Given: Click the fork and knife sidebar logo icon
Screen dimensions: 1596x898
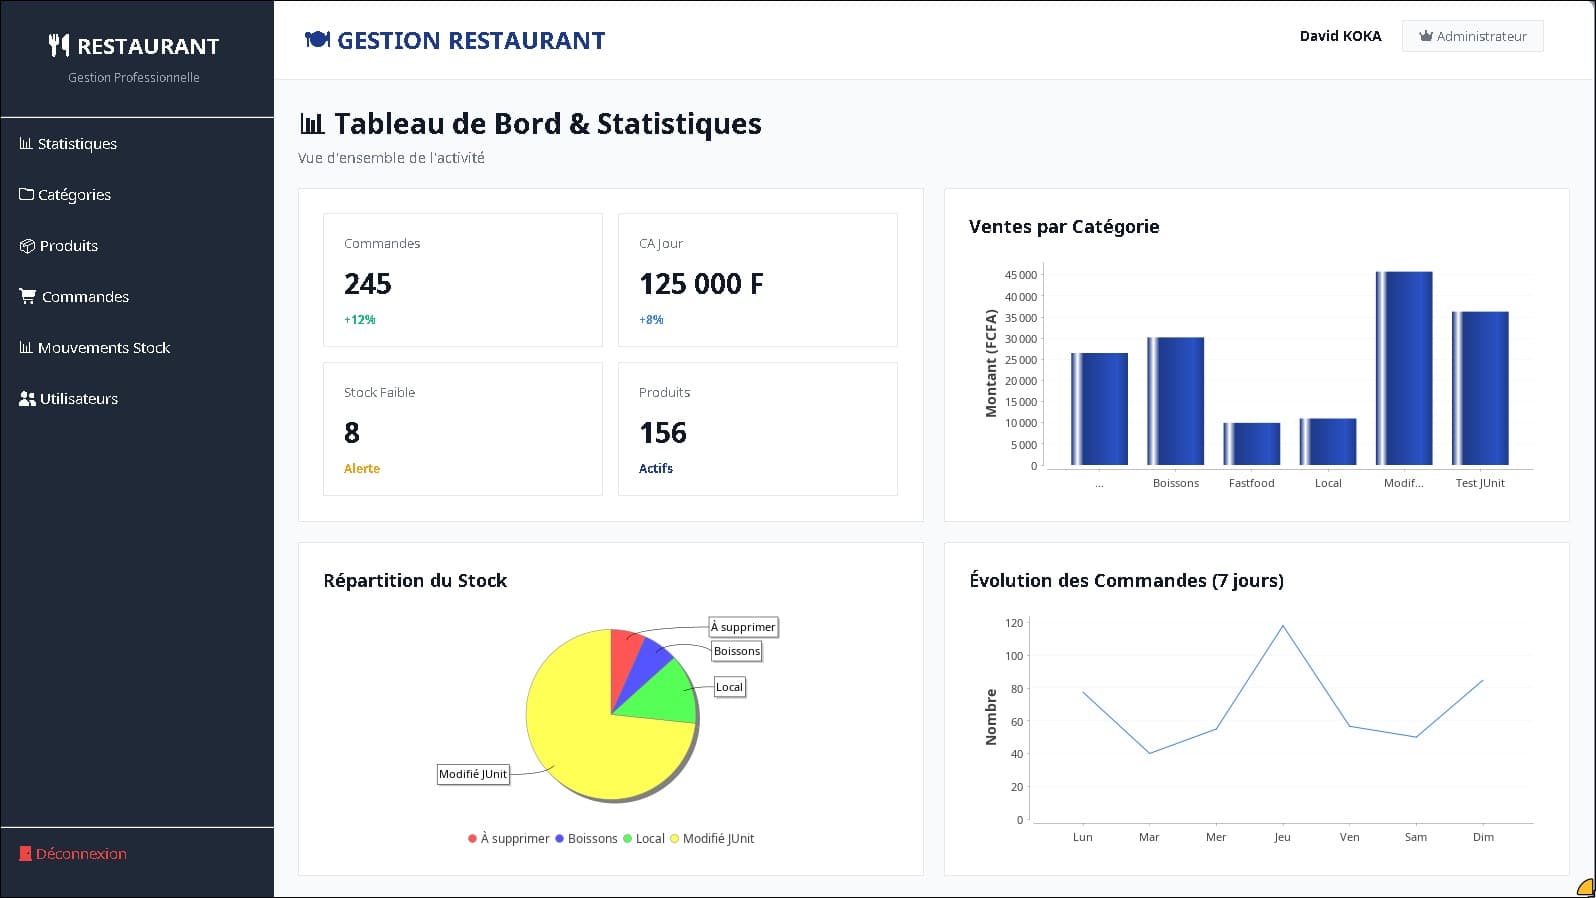Looking at the screenshot, I should 59,45.
